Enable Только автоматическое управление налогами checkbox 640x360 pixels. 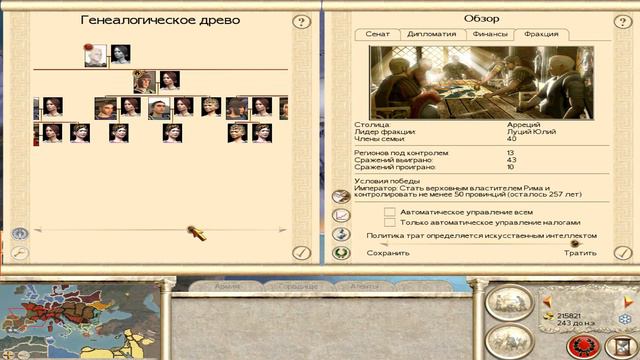tap(390, 222)
